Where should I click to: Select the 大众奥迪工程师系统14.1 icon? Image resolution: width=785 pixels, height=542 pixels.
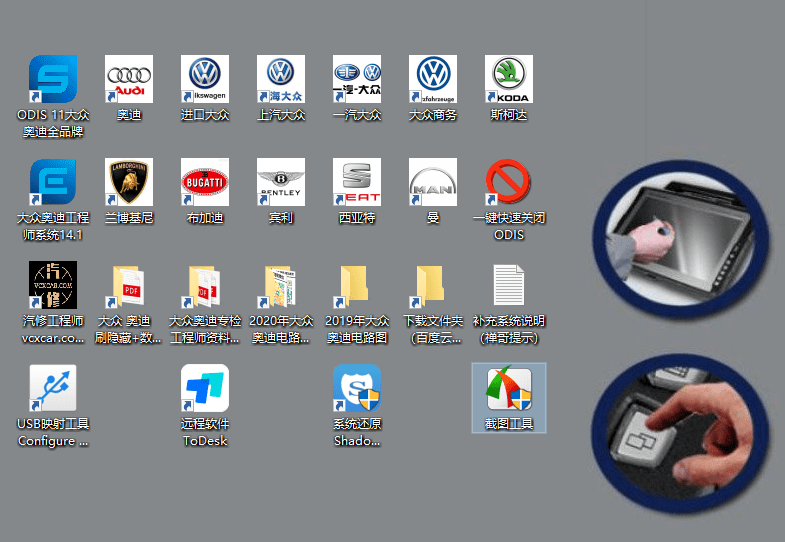[53, 183]
